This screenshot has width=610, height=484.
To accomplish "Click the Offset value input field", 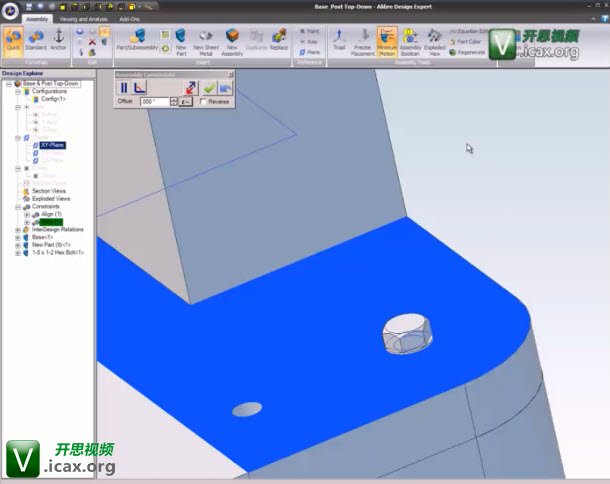I will 156,101.
